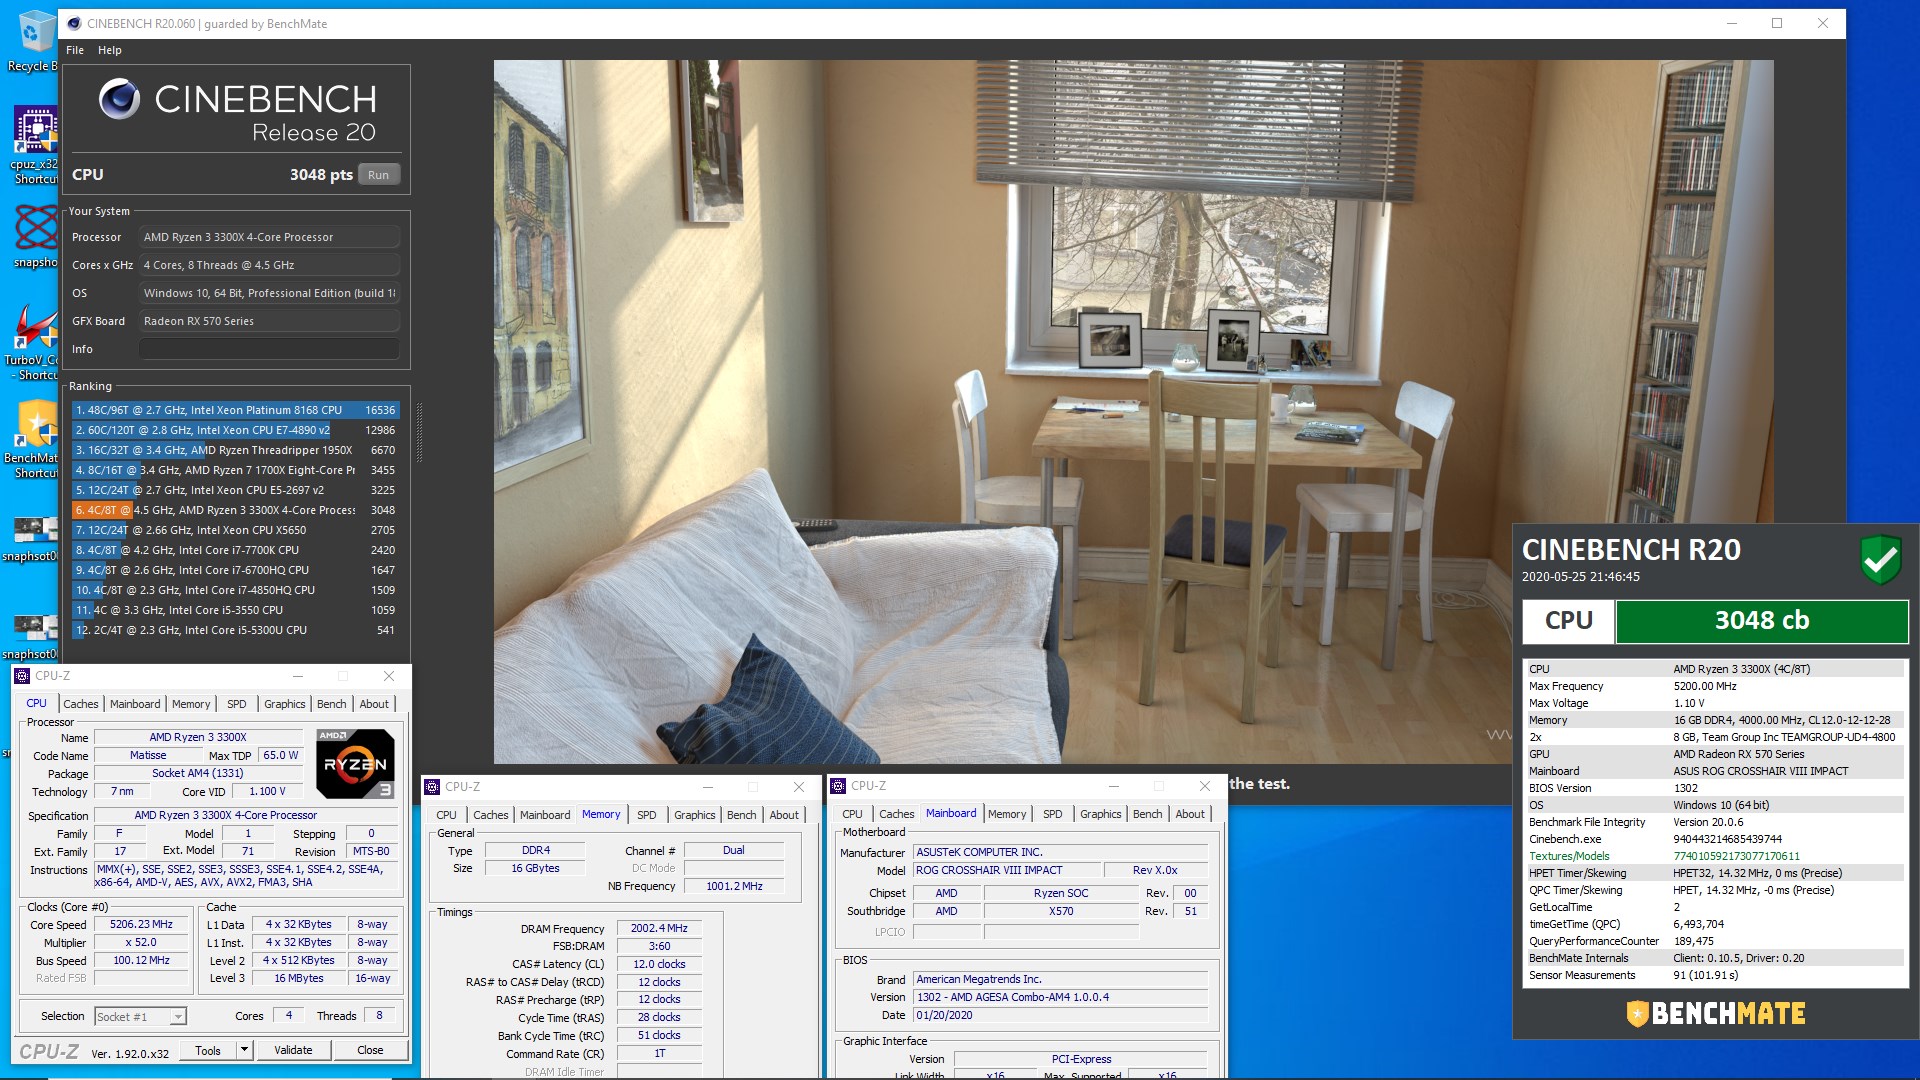Screen dimensions: 1920x1080
Task: Click the Ryzen 3 processor logo
Action: (x=355, y=763)
